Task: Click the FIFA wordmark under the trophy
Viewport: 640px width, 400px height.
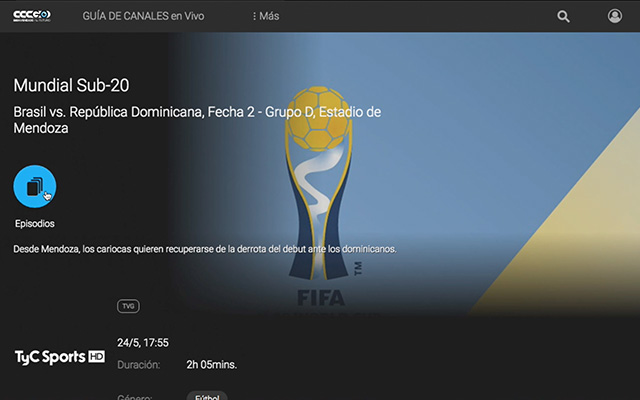Action: [x=321, y=298]
